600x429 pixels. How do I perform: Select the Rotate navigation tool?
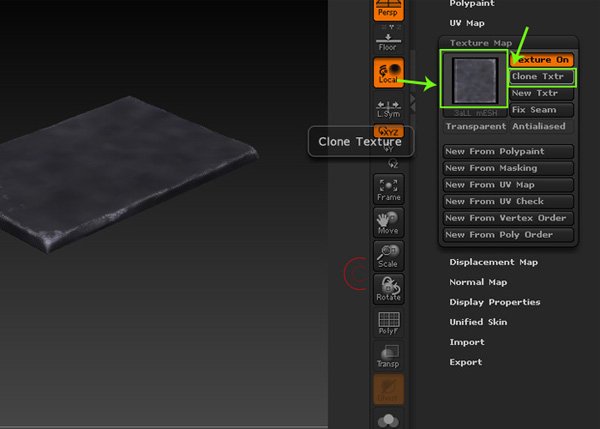[x=388, y=288]
